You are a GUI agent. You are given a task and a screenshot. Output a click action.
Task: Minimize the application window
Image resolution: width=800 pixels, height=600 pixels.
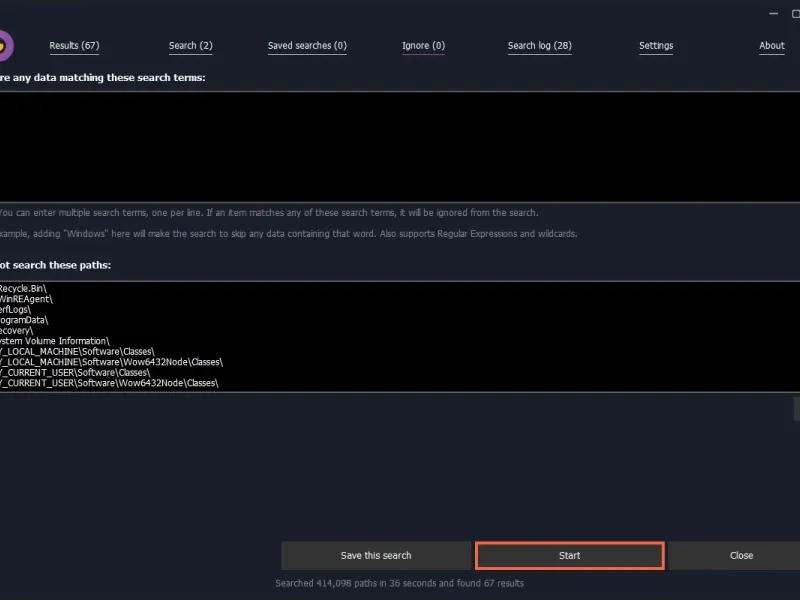coord(773,14)
